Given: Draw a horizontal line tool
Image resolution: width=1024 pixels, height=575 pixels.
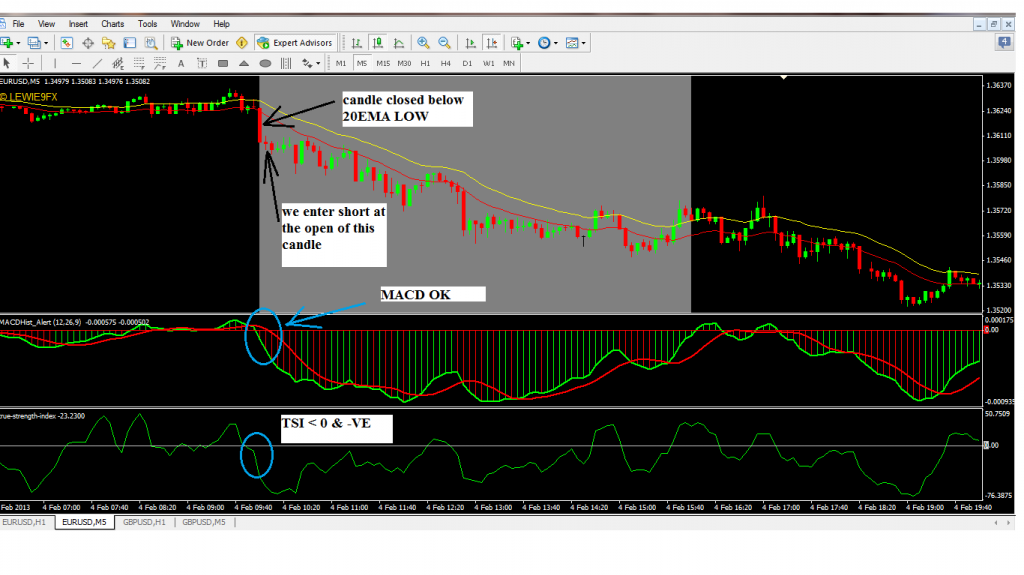Looking at the screenshot, I should [76, 63].
